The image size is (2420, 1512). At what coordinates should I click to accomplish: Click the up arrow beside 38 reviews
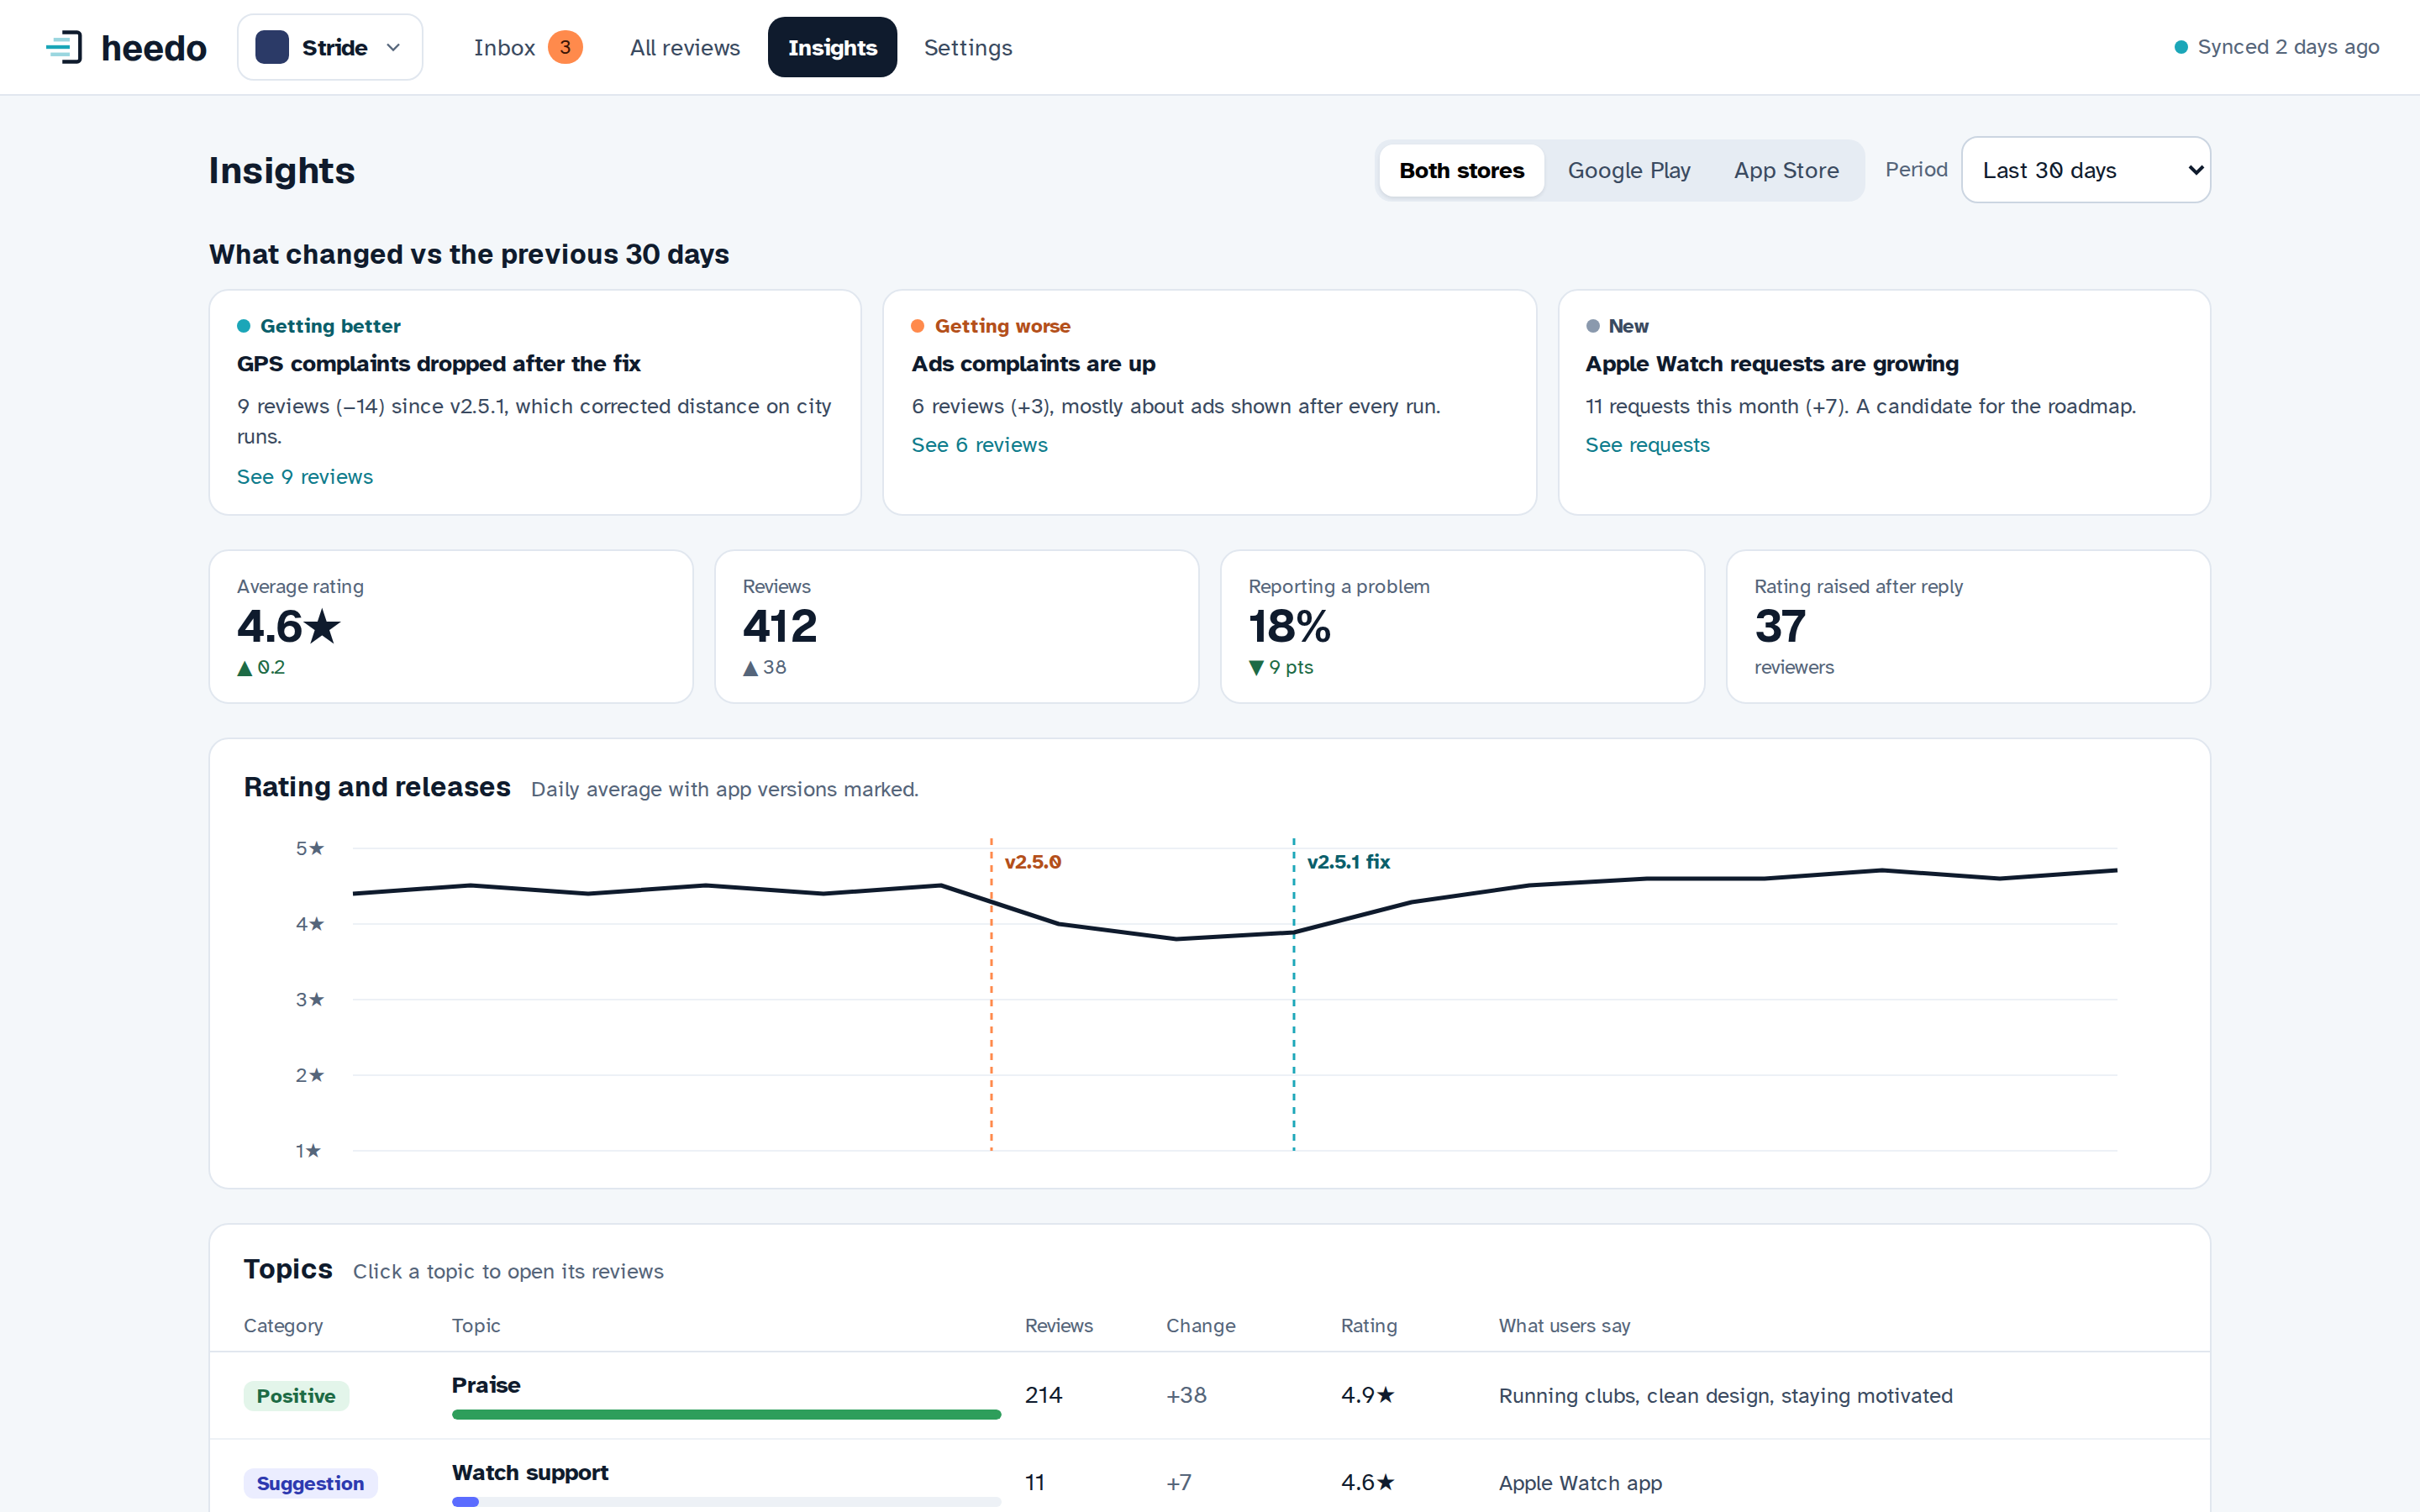[750, 668]
